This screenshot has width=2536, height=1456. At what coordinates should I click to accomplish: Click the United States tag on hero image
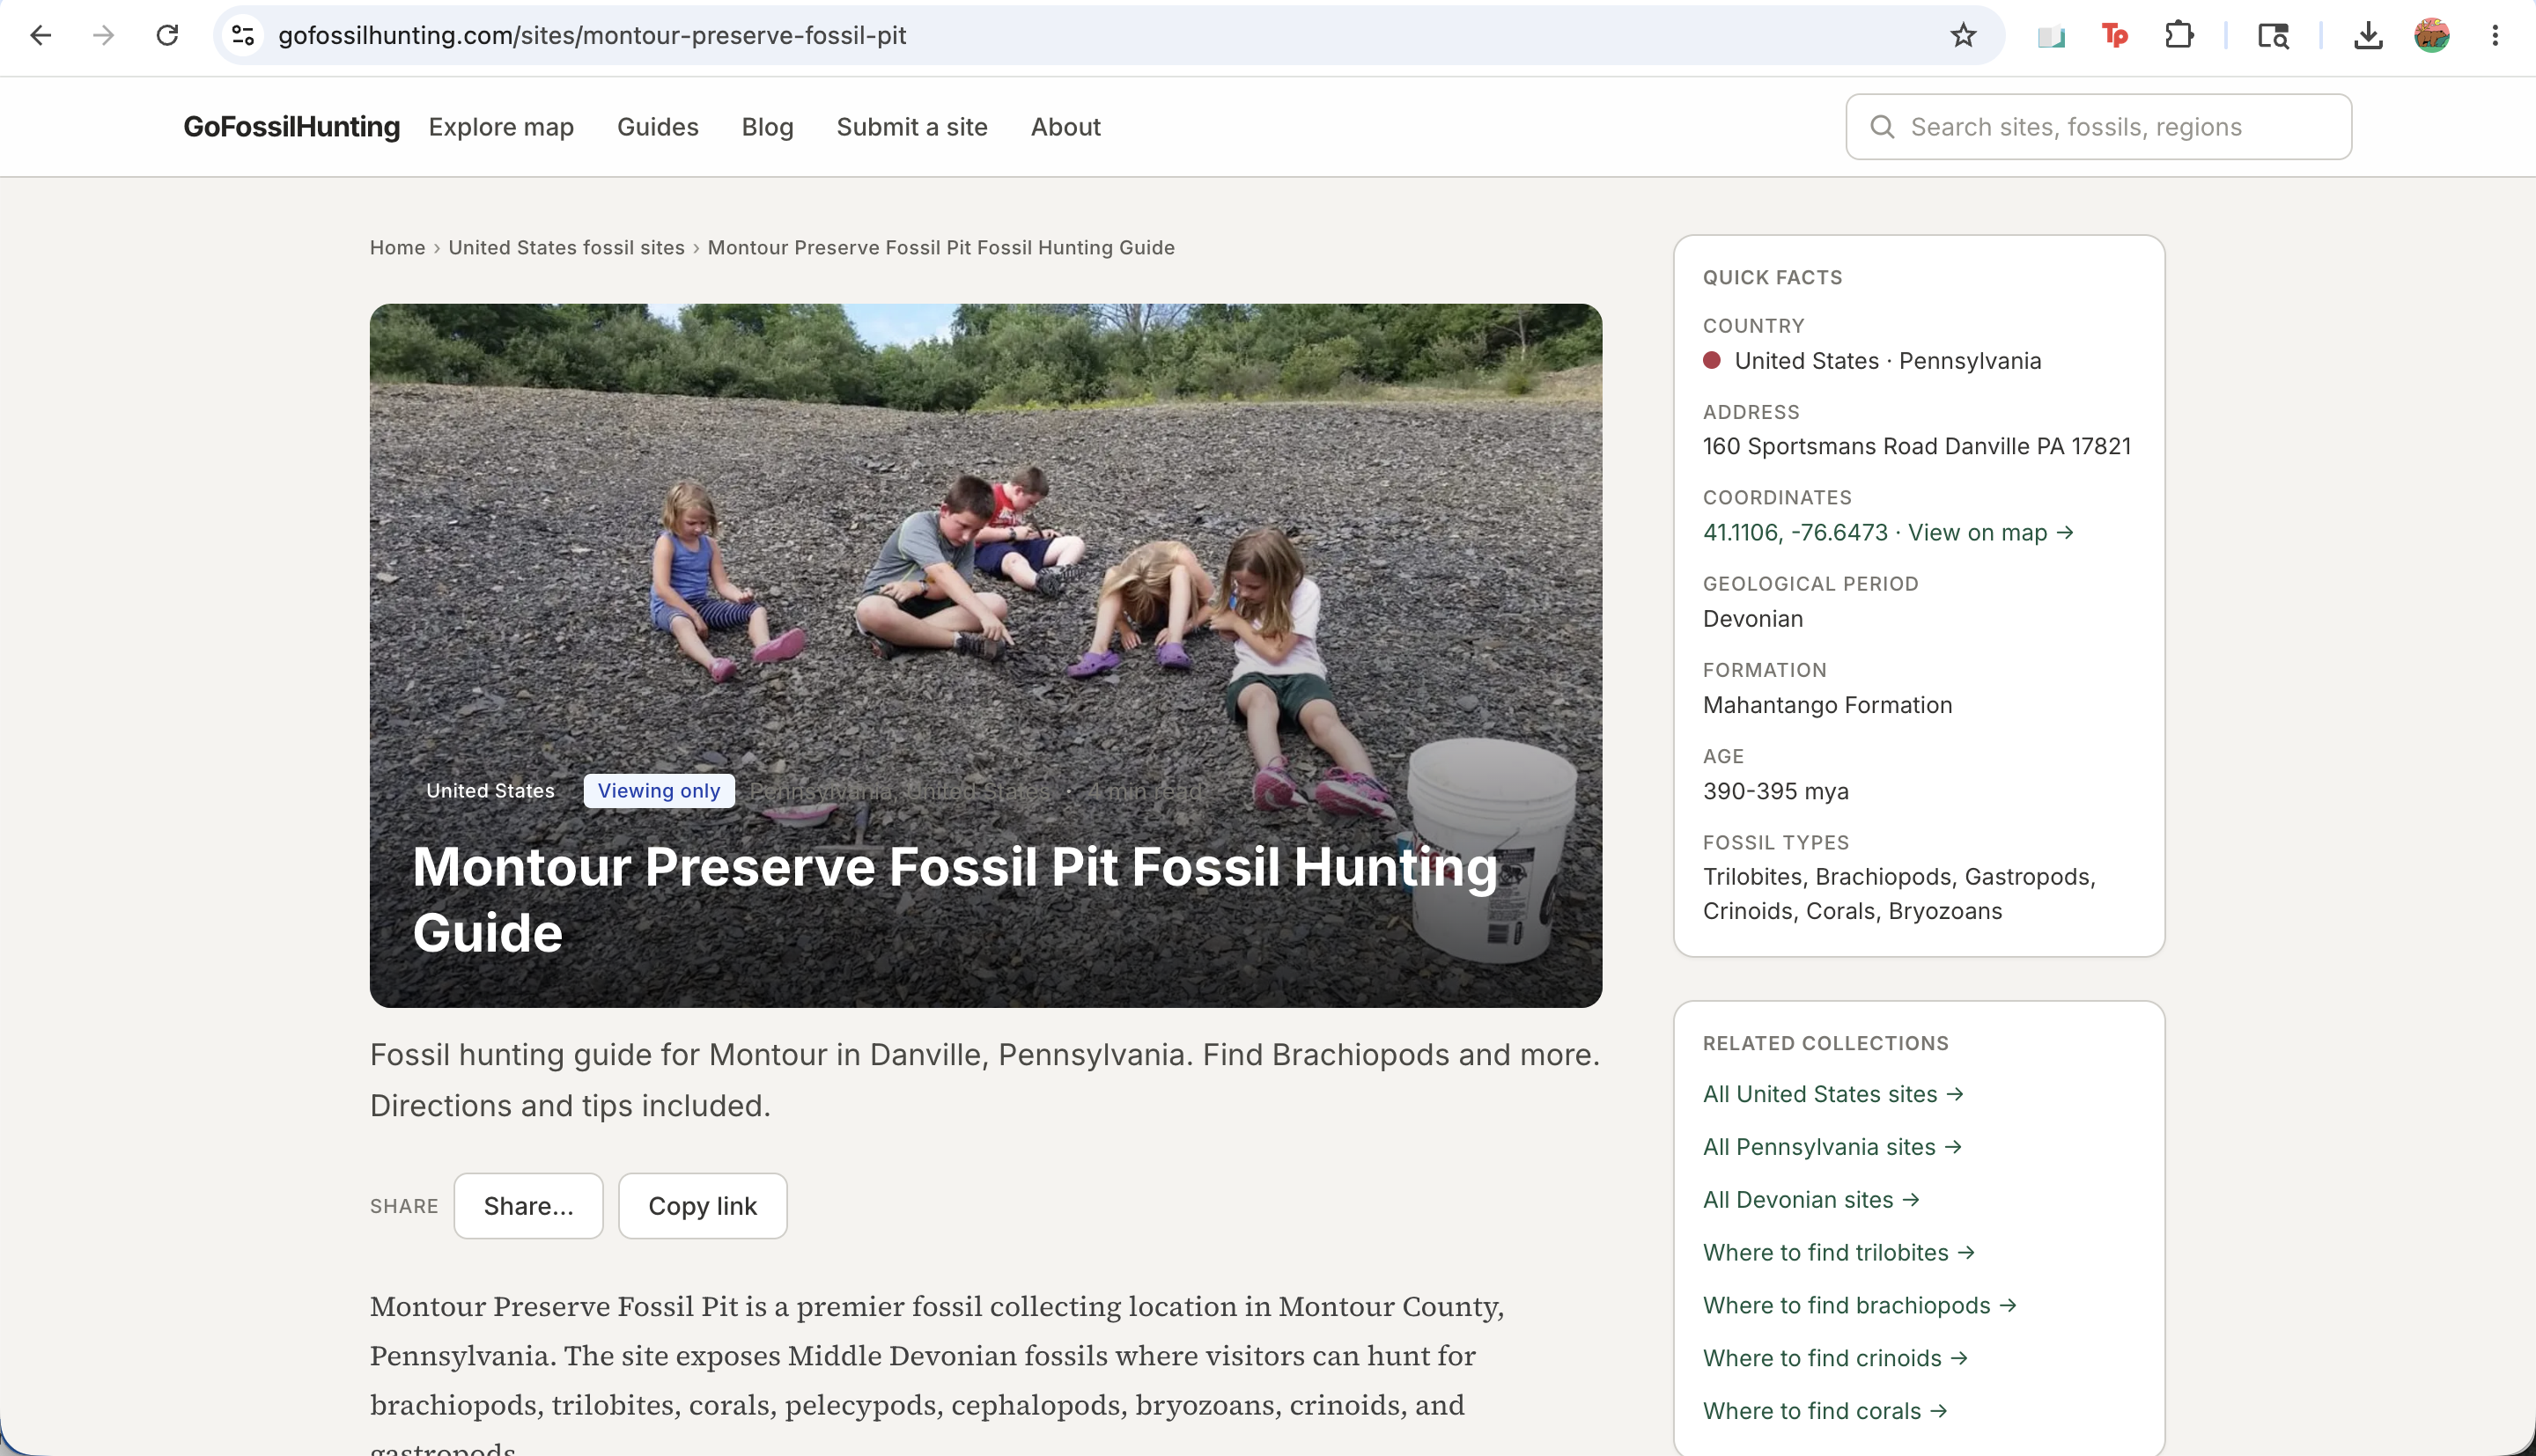[x=490, y=791]
